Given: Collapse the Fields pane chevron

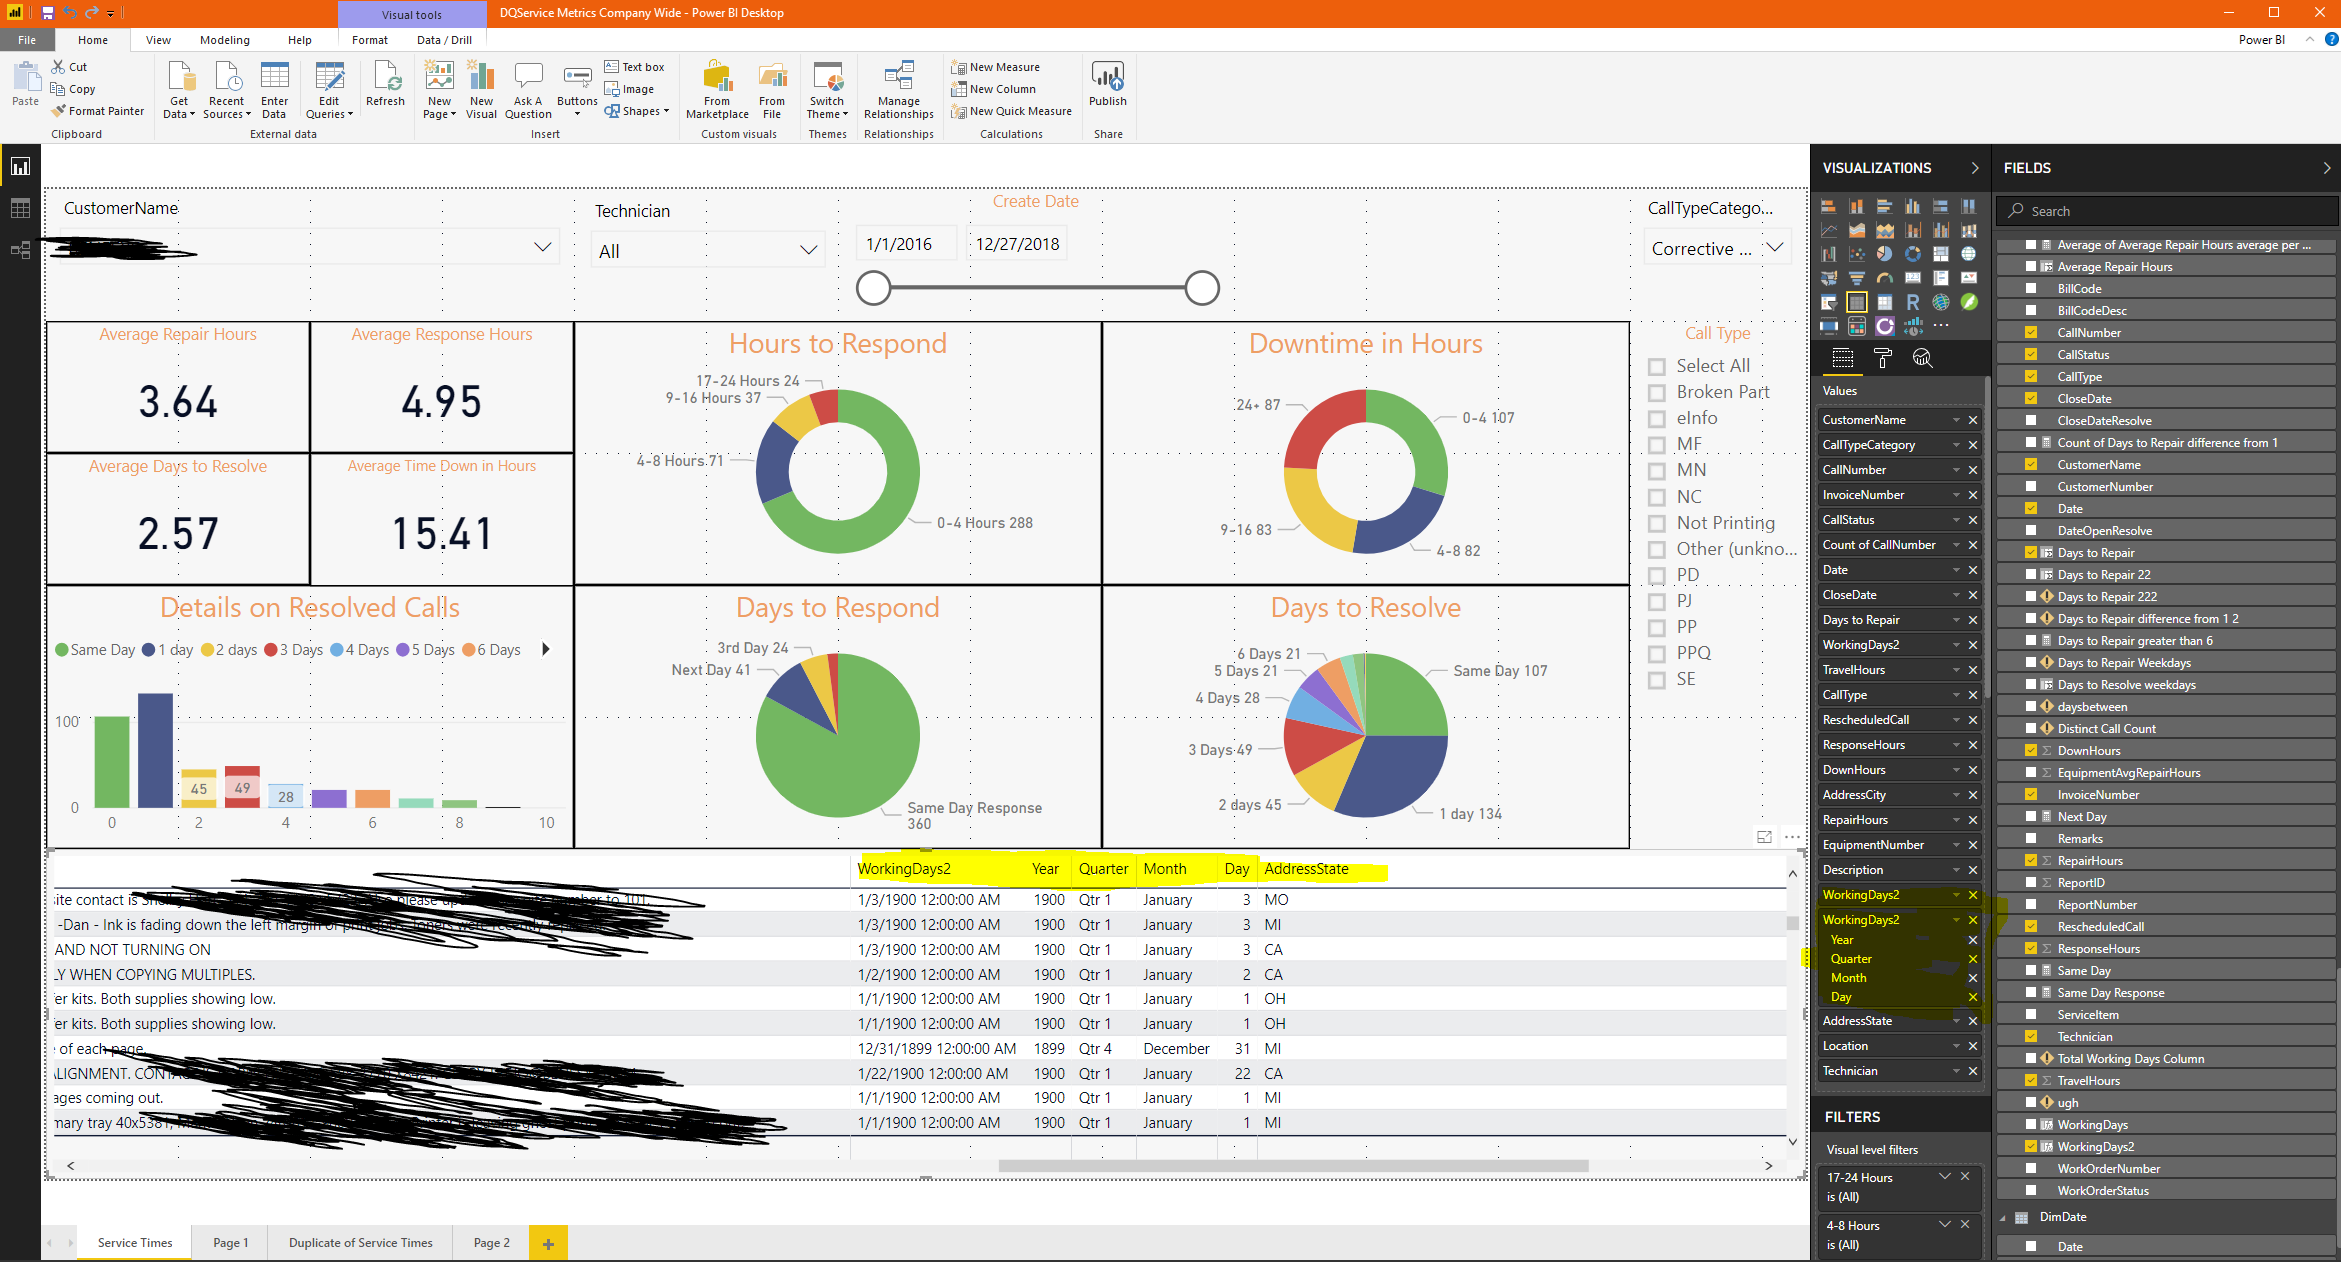Looking at the screenshot, I should (2326, 168).
